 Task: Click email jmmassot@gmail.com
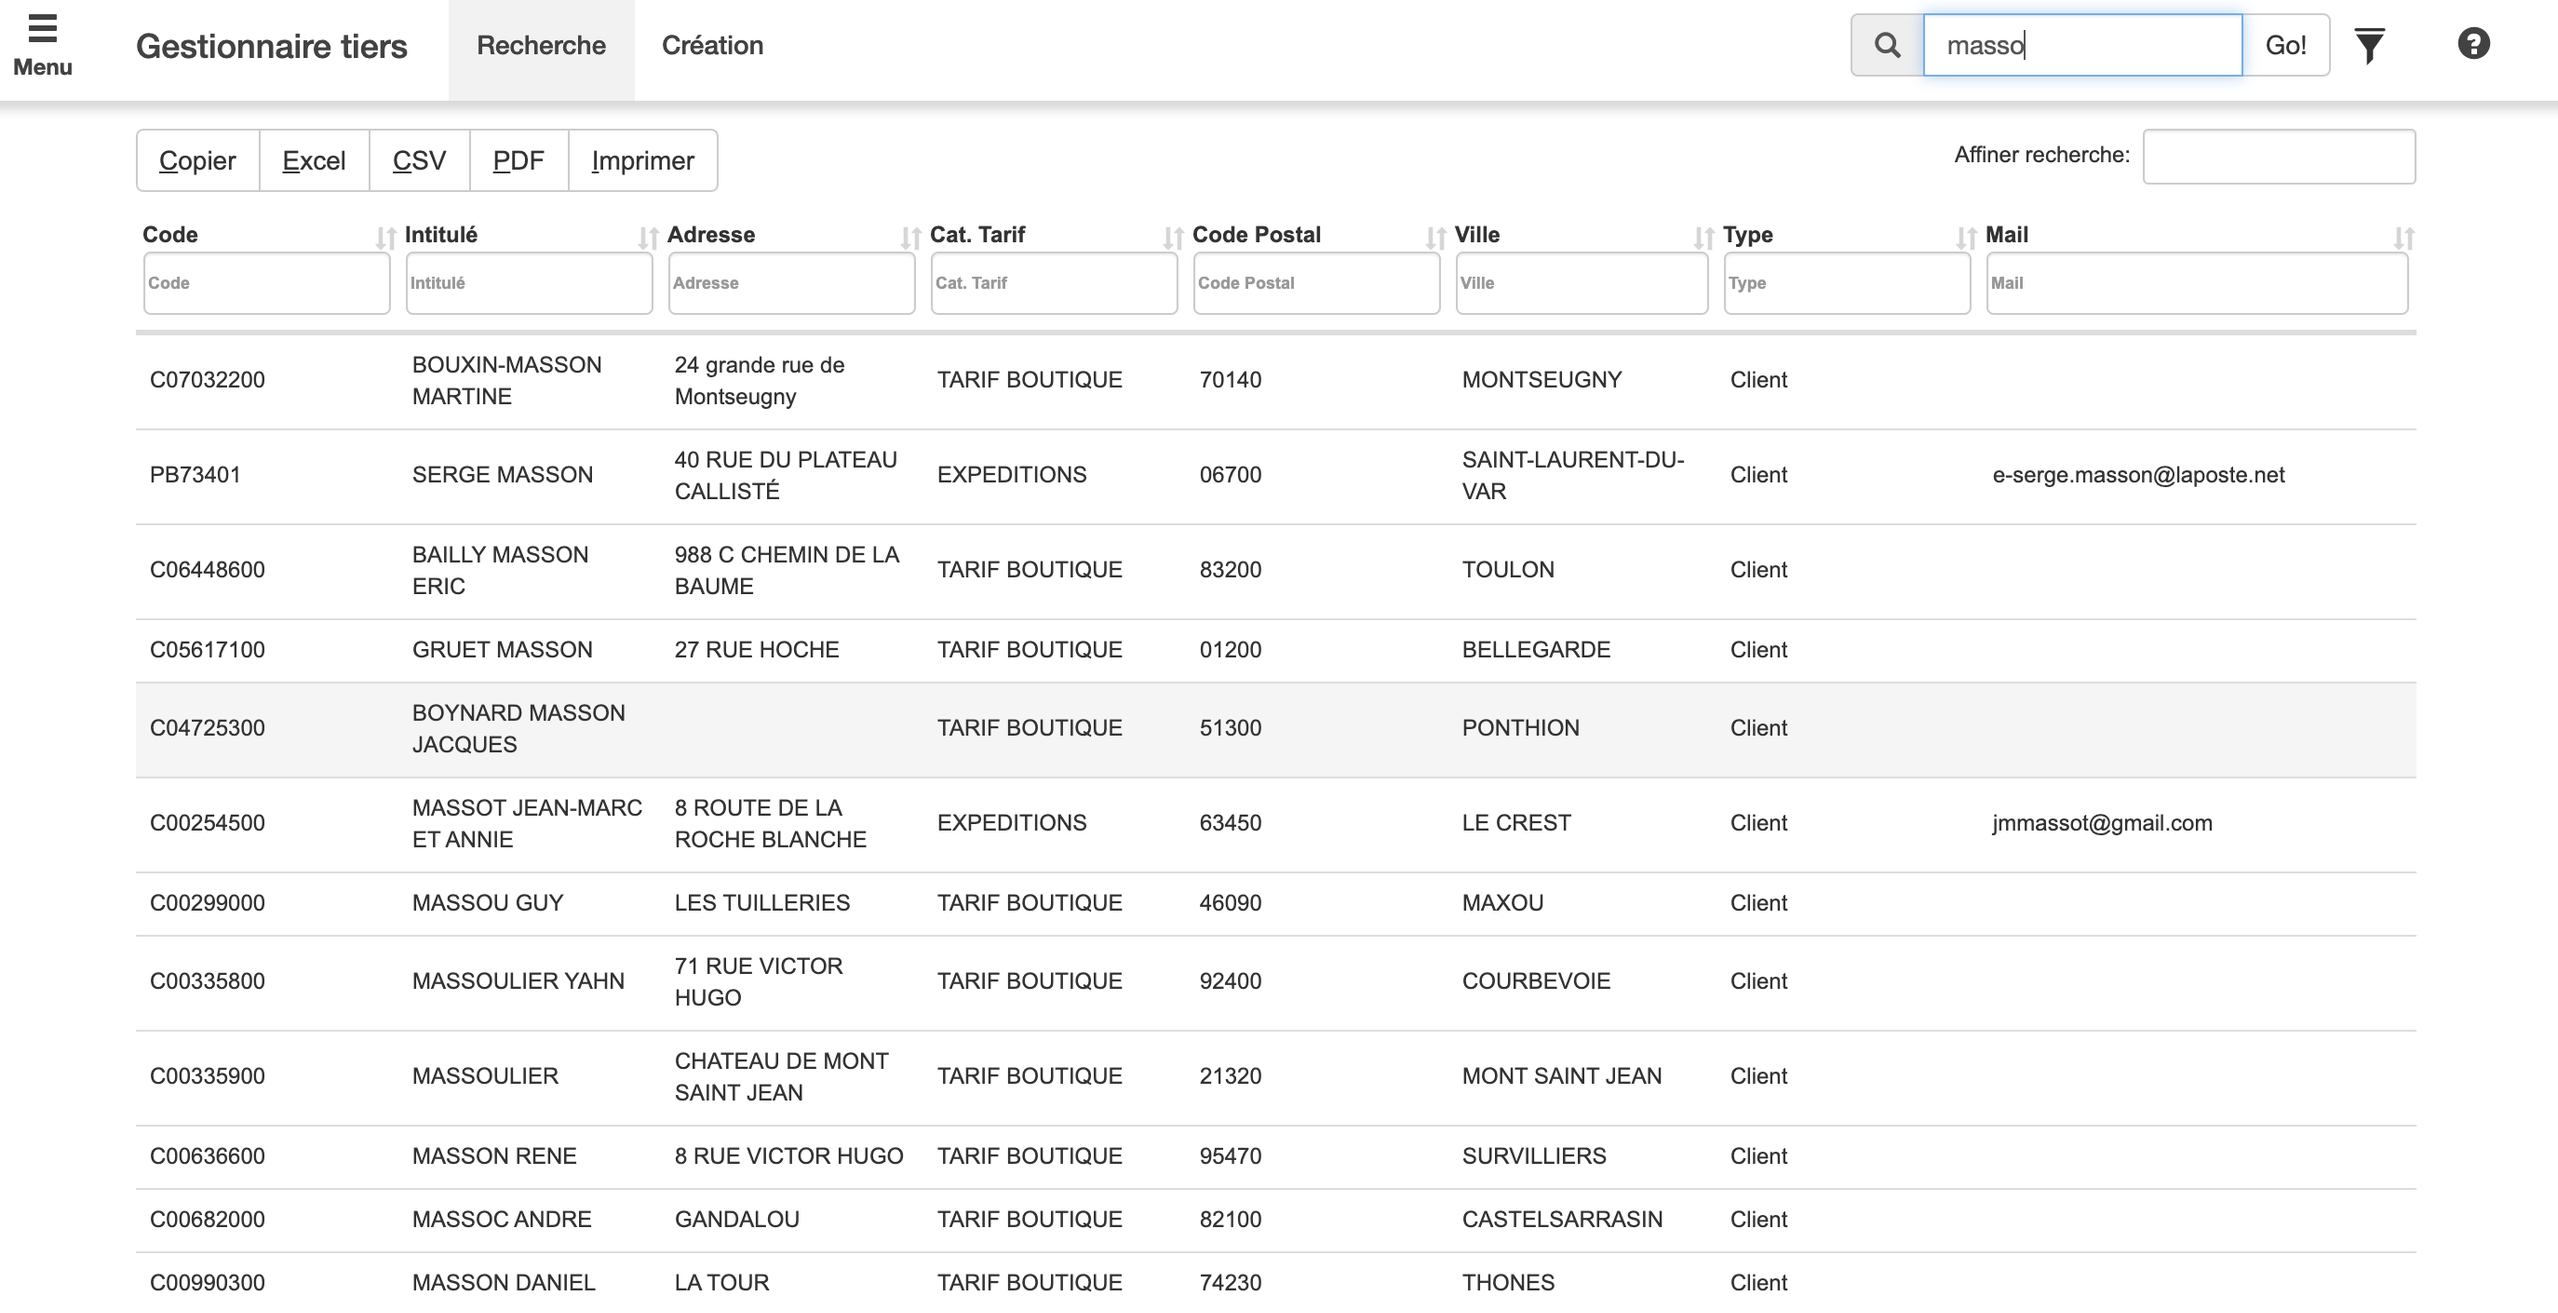point(2102,823)
